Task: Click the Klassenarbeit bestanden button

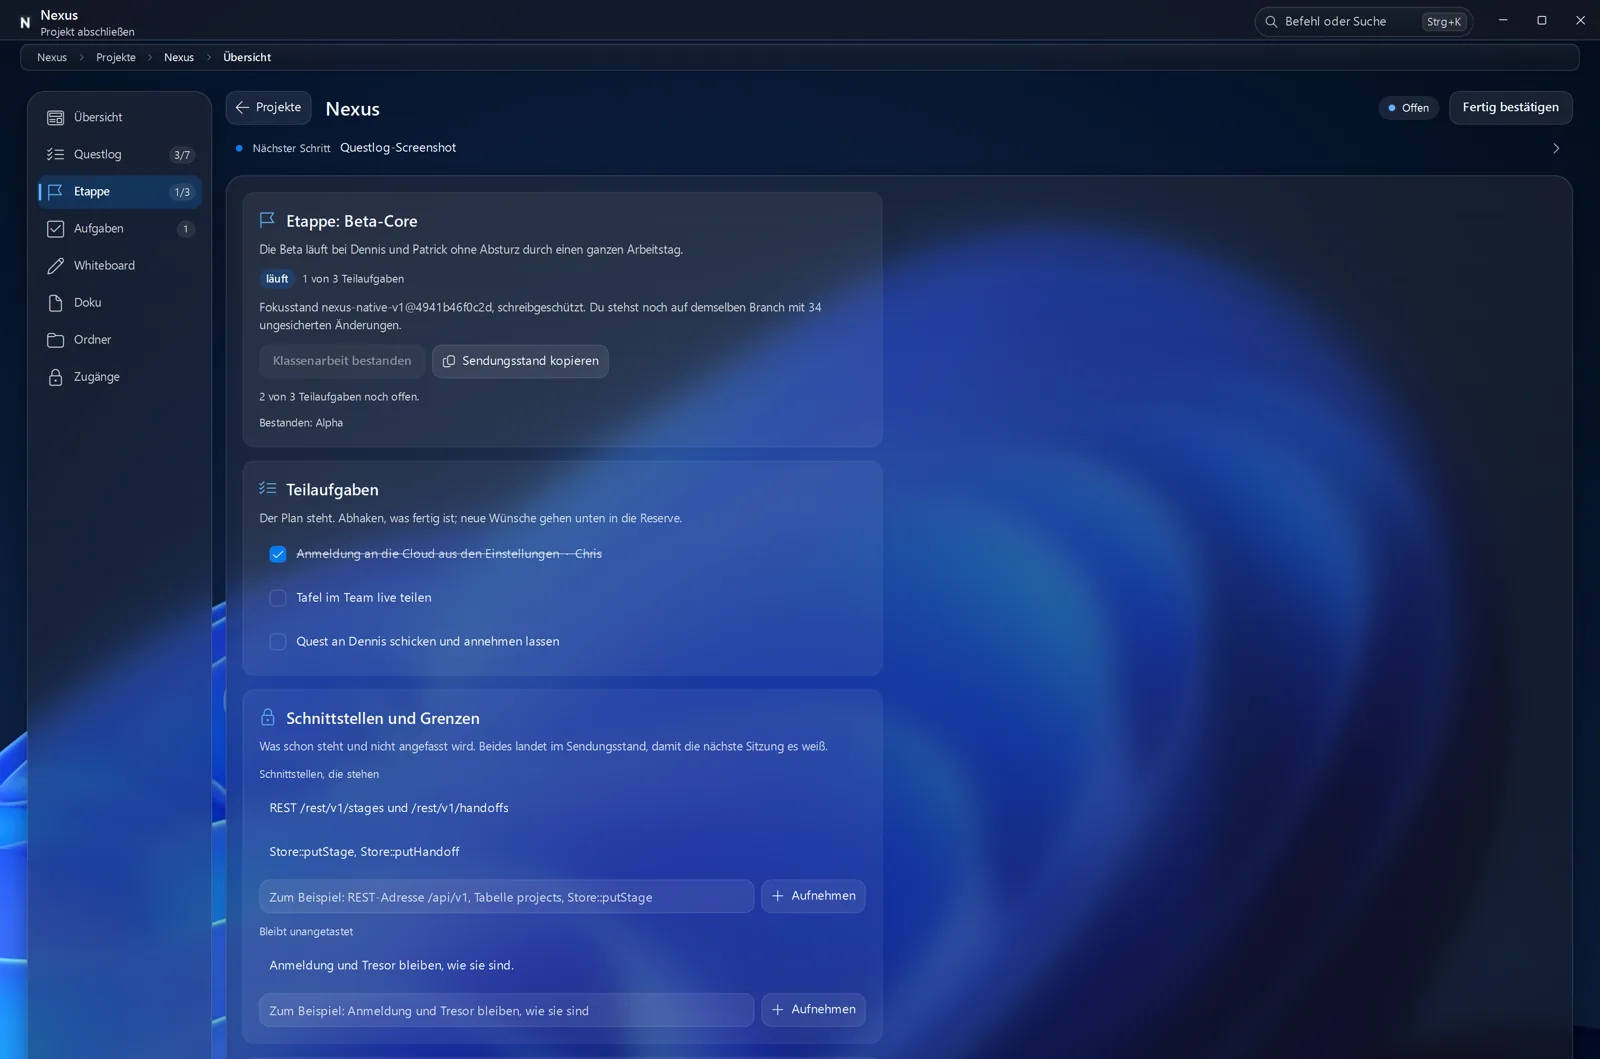Action: click(x=342, y=361)
